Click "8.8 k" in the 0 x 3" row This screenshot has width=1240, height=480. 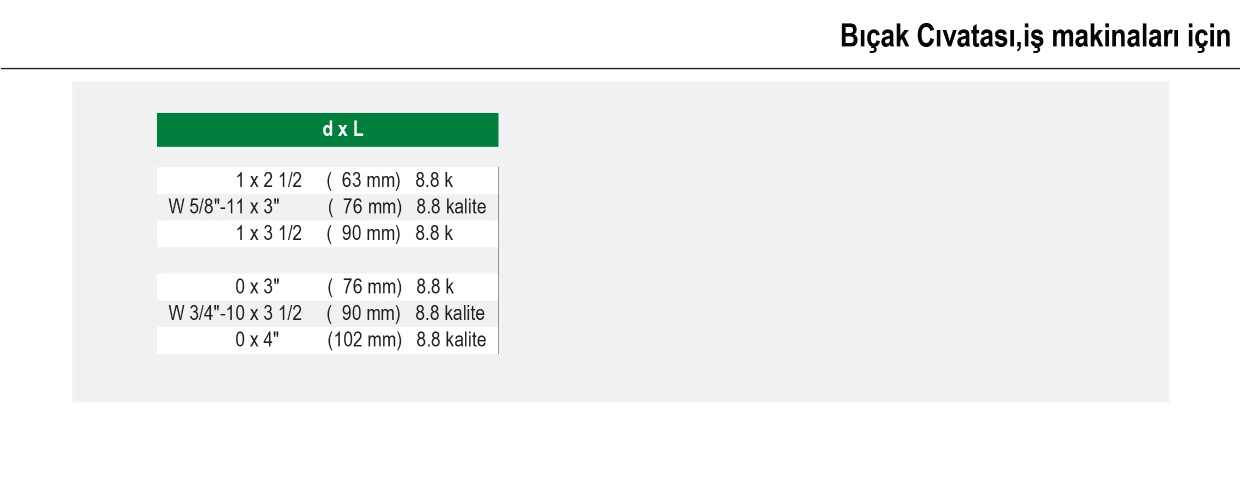(x=435, y=287)
